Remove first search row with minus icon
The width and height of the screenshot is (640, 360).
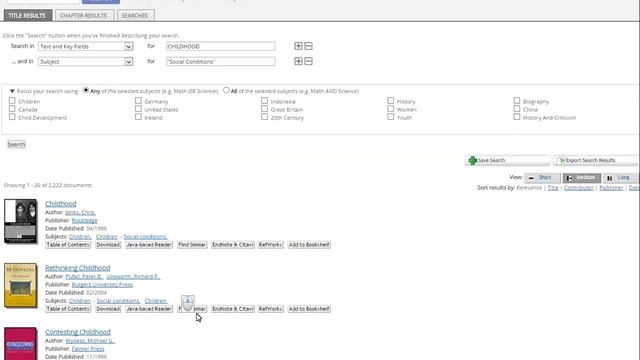[309, 46]
